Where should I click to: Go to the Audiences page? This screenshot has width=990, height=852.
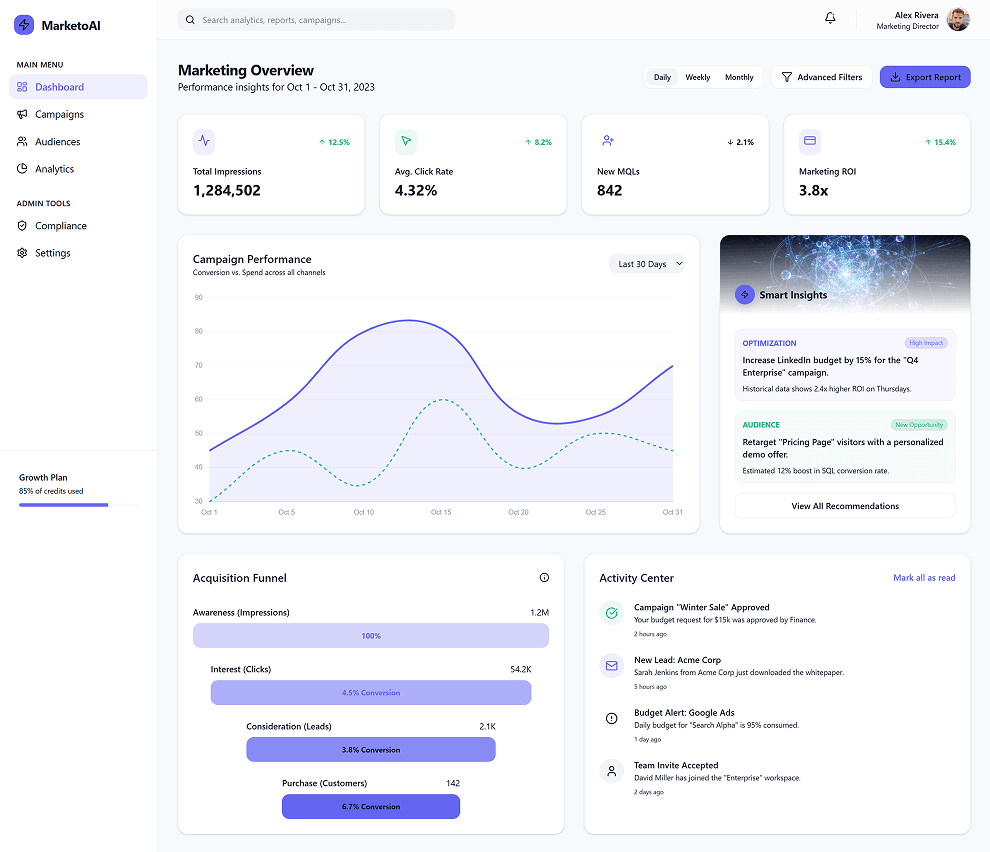(x=78, y=141)
